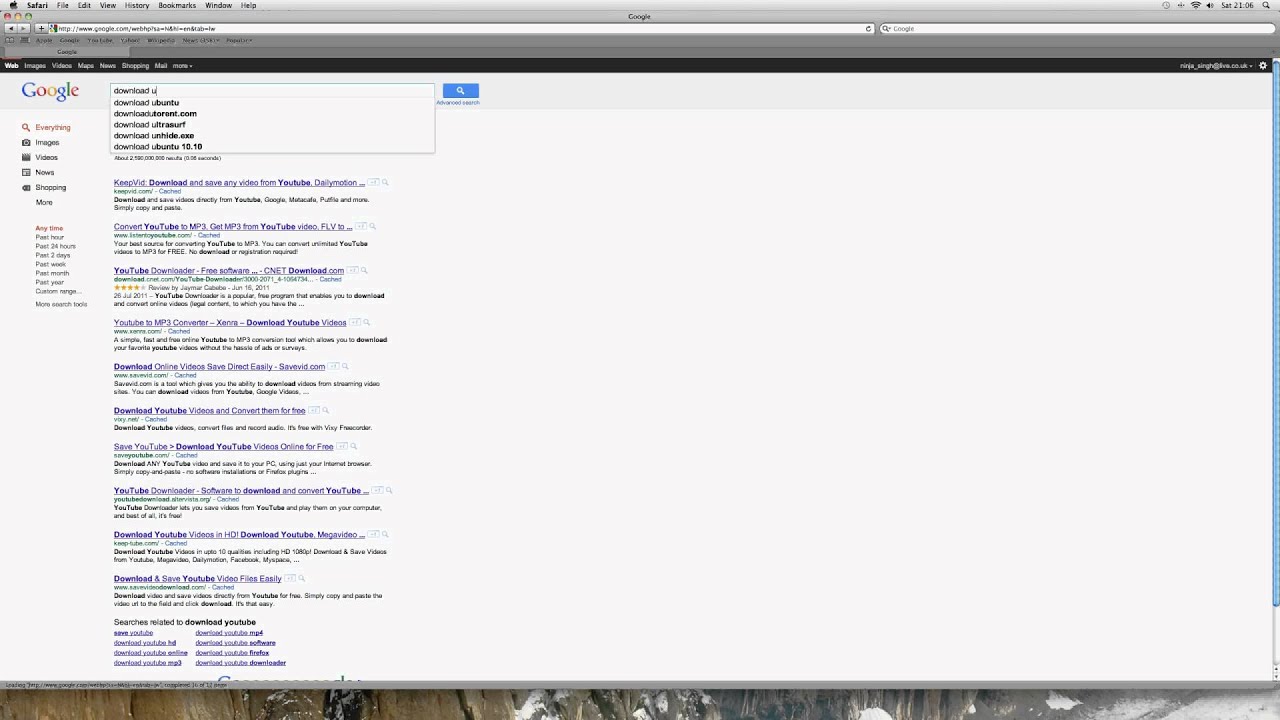The width and height of the screenshot is (1280, 720).
Task: Click the magnifier preview icon beside Convert YouTube to MP3
Action: 372,226
